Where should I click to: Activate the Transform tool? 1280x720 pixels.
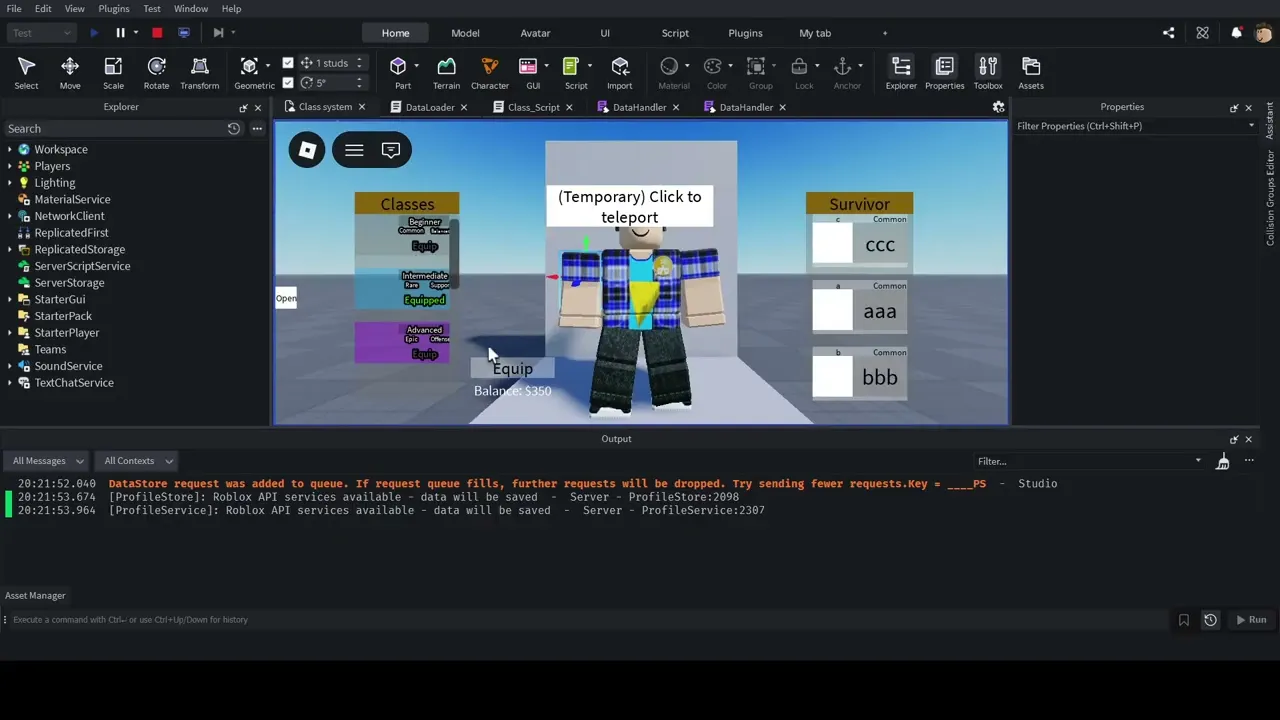click(199, 73)
